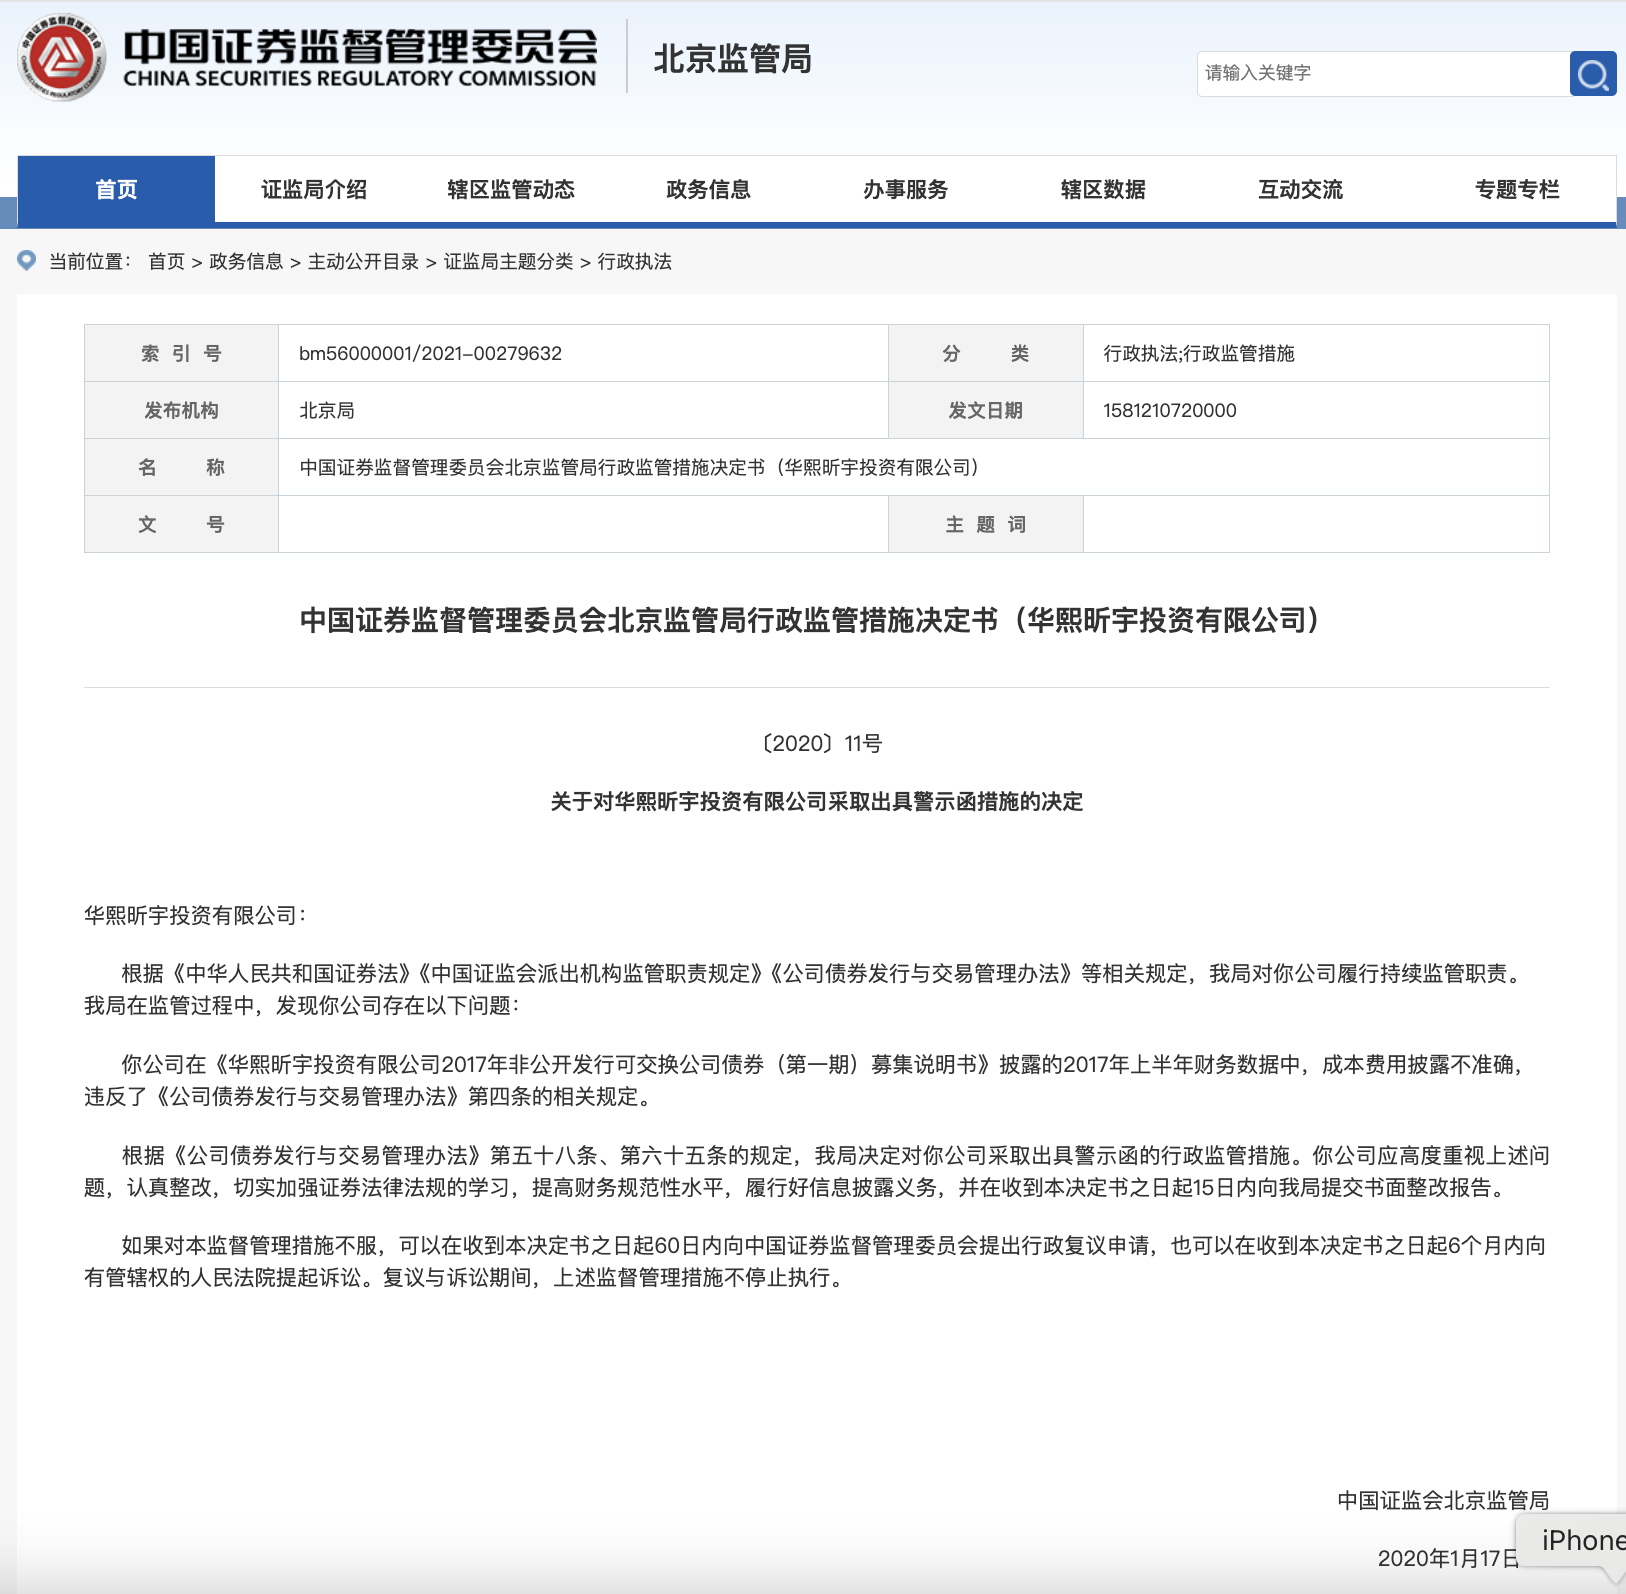Open 办事服务 from navigation bar
Screen dimensions: 1626x1594
(905, 189)
